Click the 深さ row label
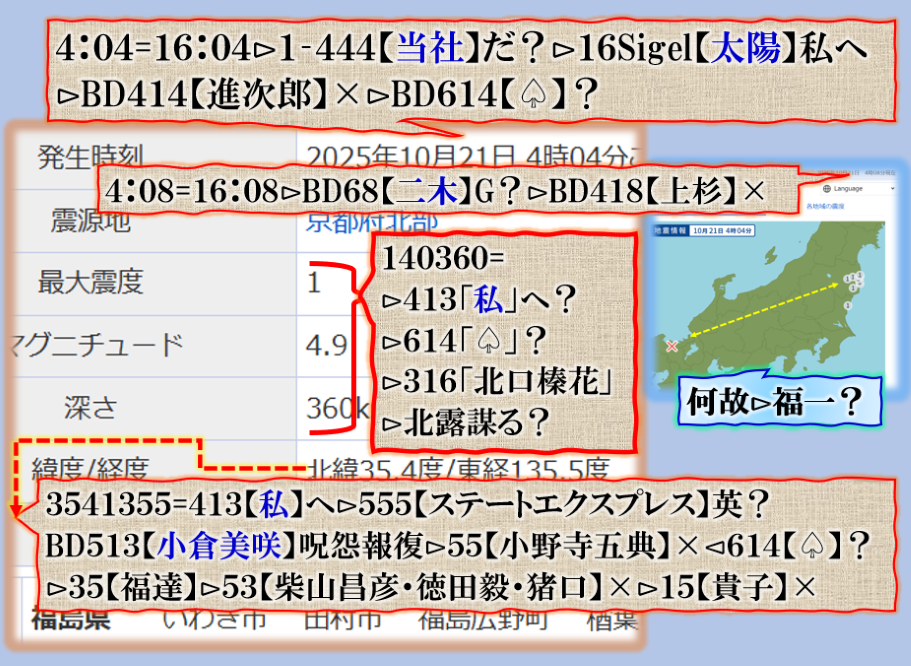 click(x=91, y=407)
